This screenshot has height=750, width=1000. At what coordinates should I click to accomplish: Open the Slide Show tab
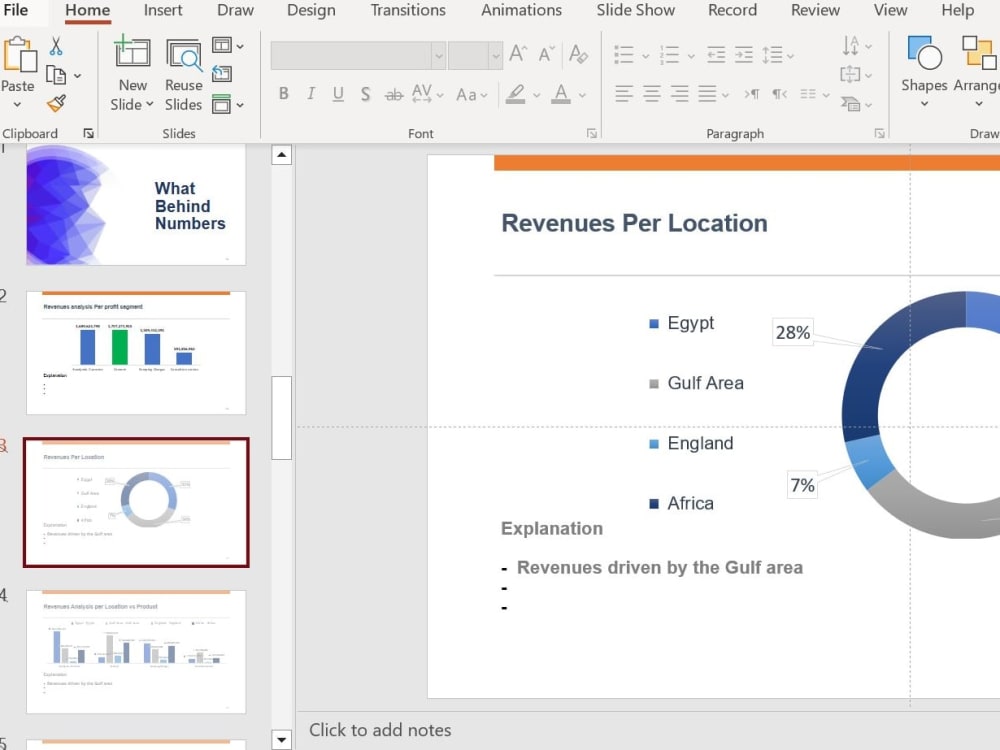tap(635, 11)
